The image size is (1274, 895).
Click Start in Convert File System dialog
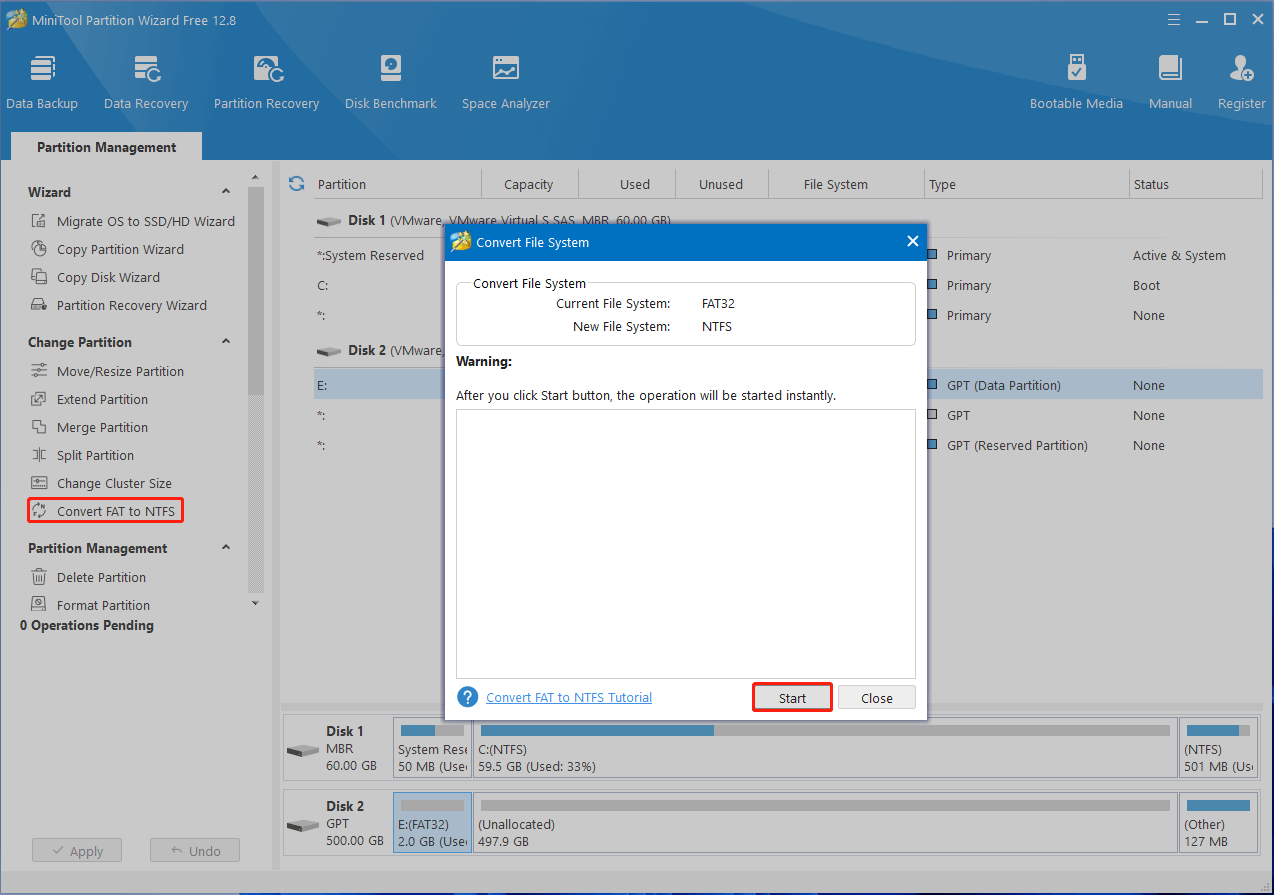[x=792, y=698]
